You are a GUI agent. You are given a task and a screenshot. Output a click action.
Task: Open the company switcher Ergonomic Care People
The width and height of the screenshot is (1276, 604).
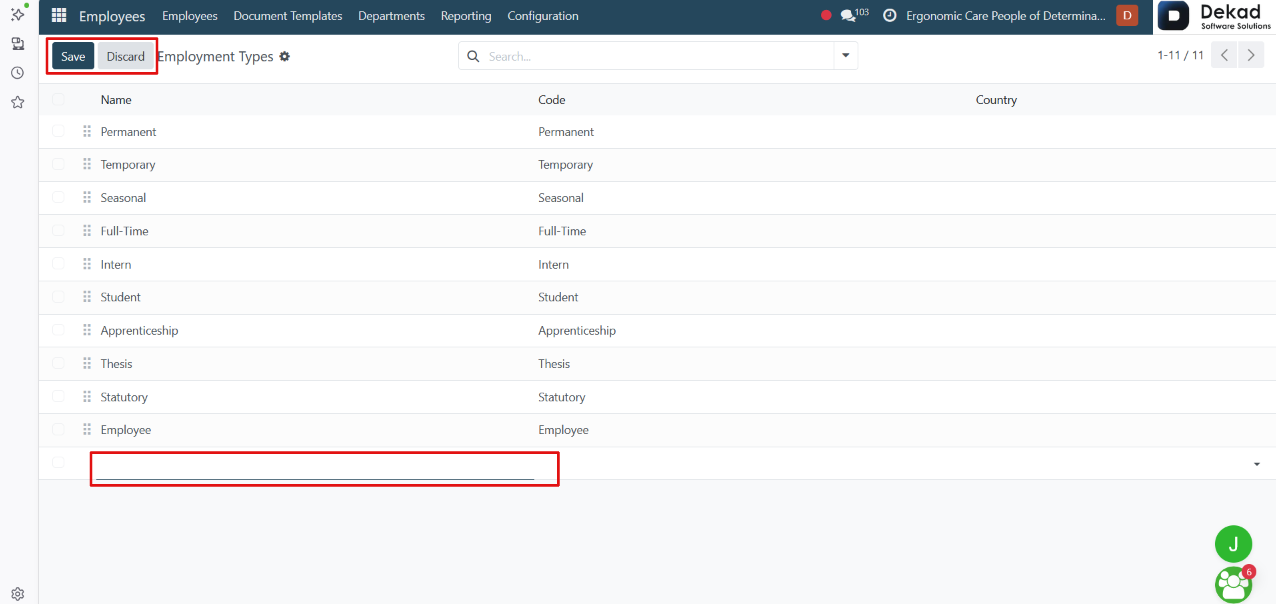coord(1006,16)
